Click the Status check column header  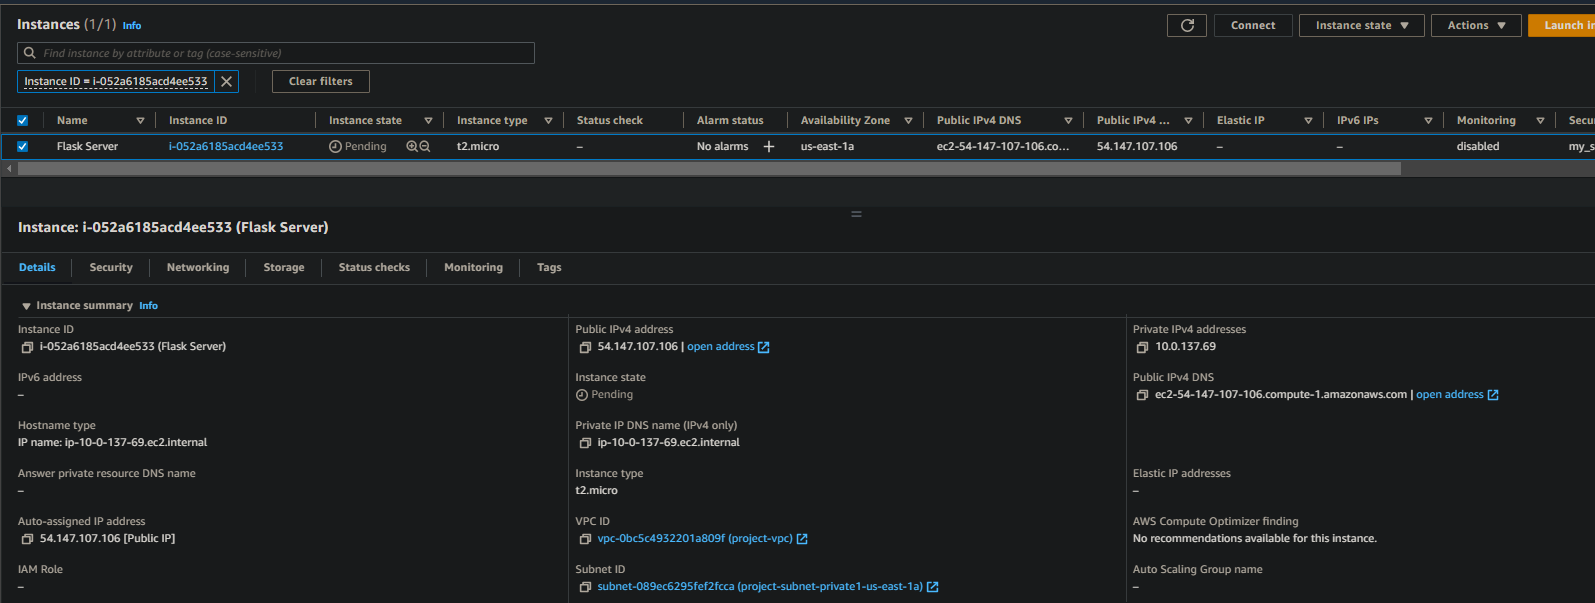pos(610,121)
